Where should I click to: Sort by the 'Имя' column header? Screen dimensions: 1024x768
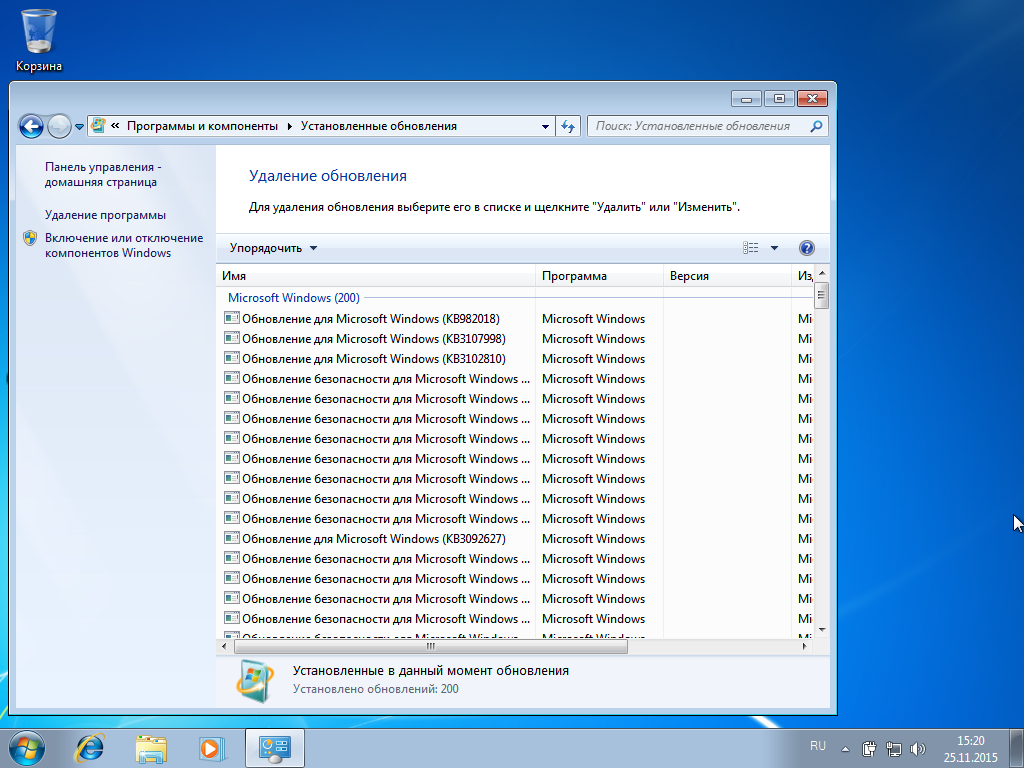(376, 276)
